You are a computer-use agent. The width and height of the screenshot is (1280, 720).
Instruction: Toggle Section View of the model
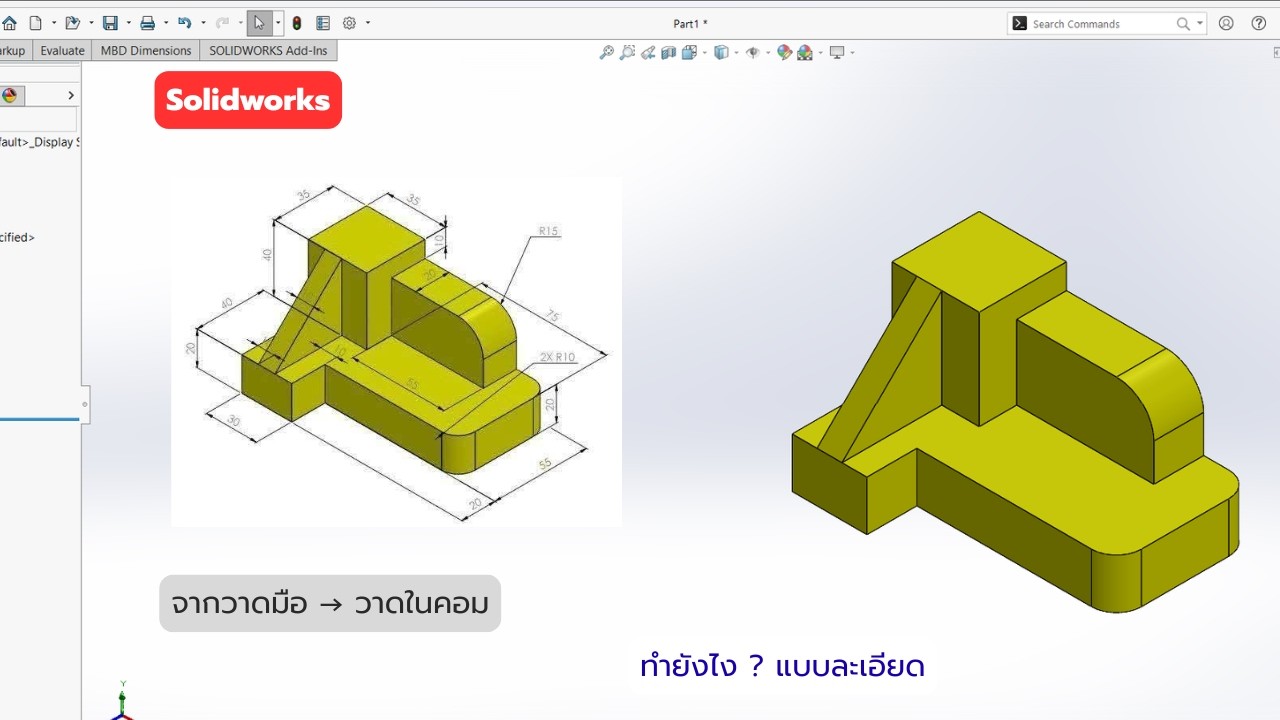[x=669, y=53]
